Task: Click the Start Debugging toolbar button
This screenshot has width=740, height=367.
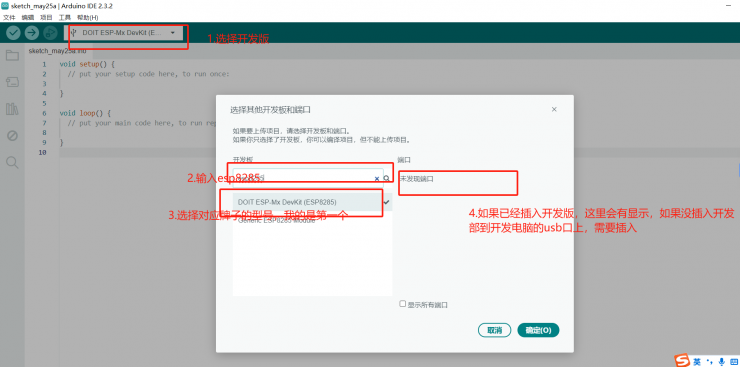Action: coord(50,33)
